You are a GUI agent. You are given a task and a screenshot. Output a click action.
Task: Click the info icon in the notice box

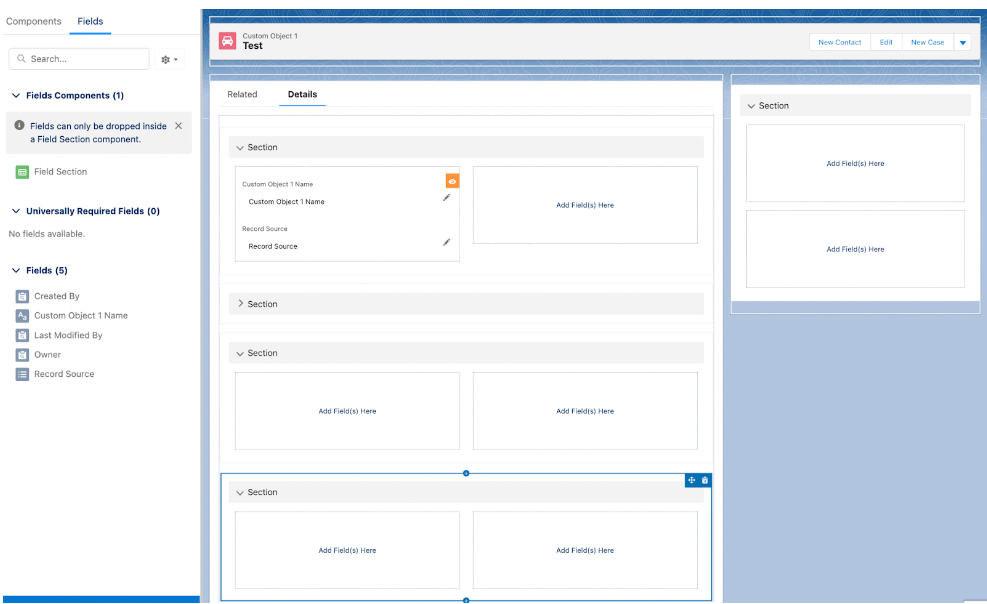(20, 125)
